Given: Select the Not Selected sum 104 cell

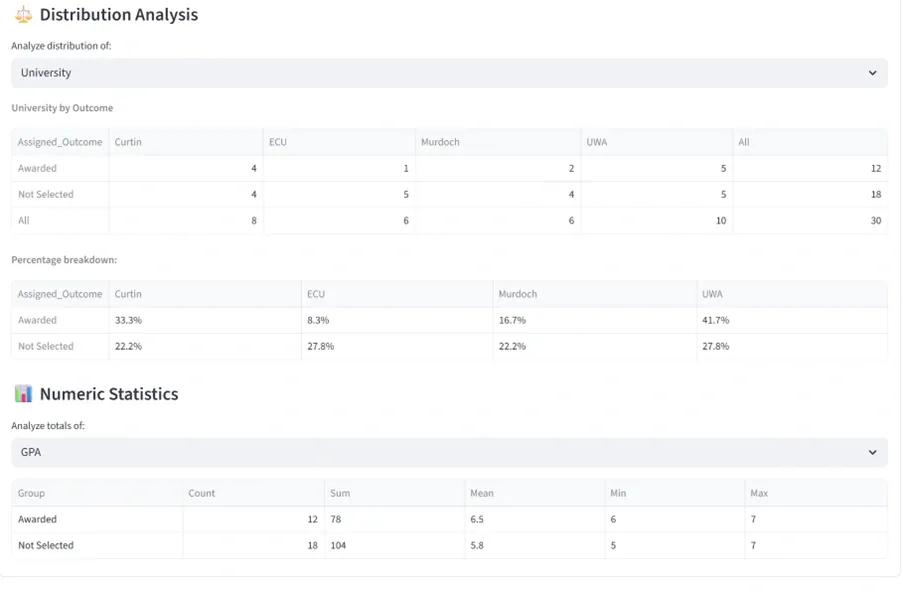Looking at the screenshot, I should pos(342,545).
